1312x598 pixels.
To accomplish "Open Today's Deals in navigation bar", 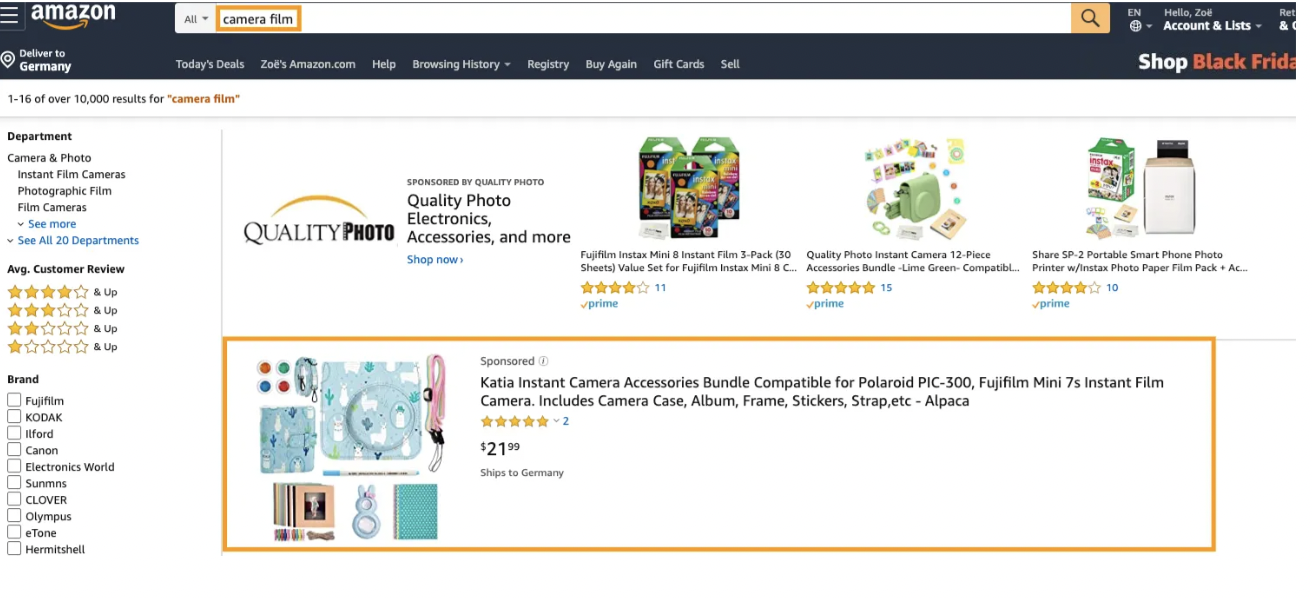I will (210, 64).
